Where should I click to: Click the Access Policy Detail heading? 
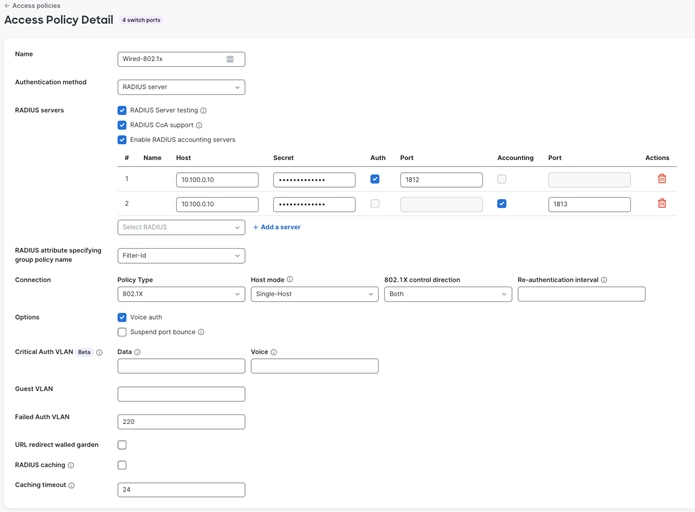tap(59, 20)
